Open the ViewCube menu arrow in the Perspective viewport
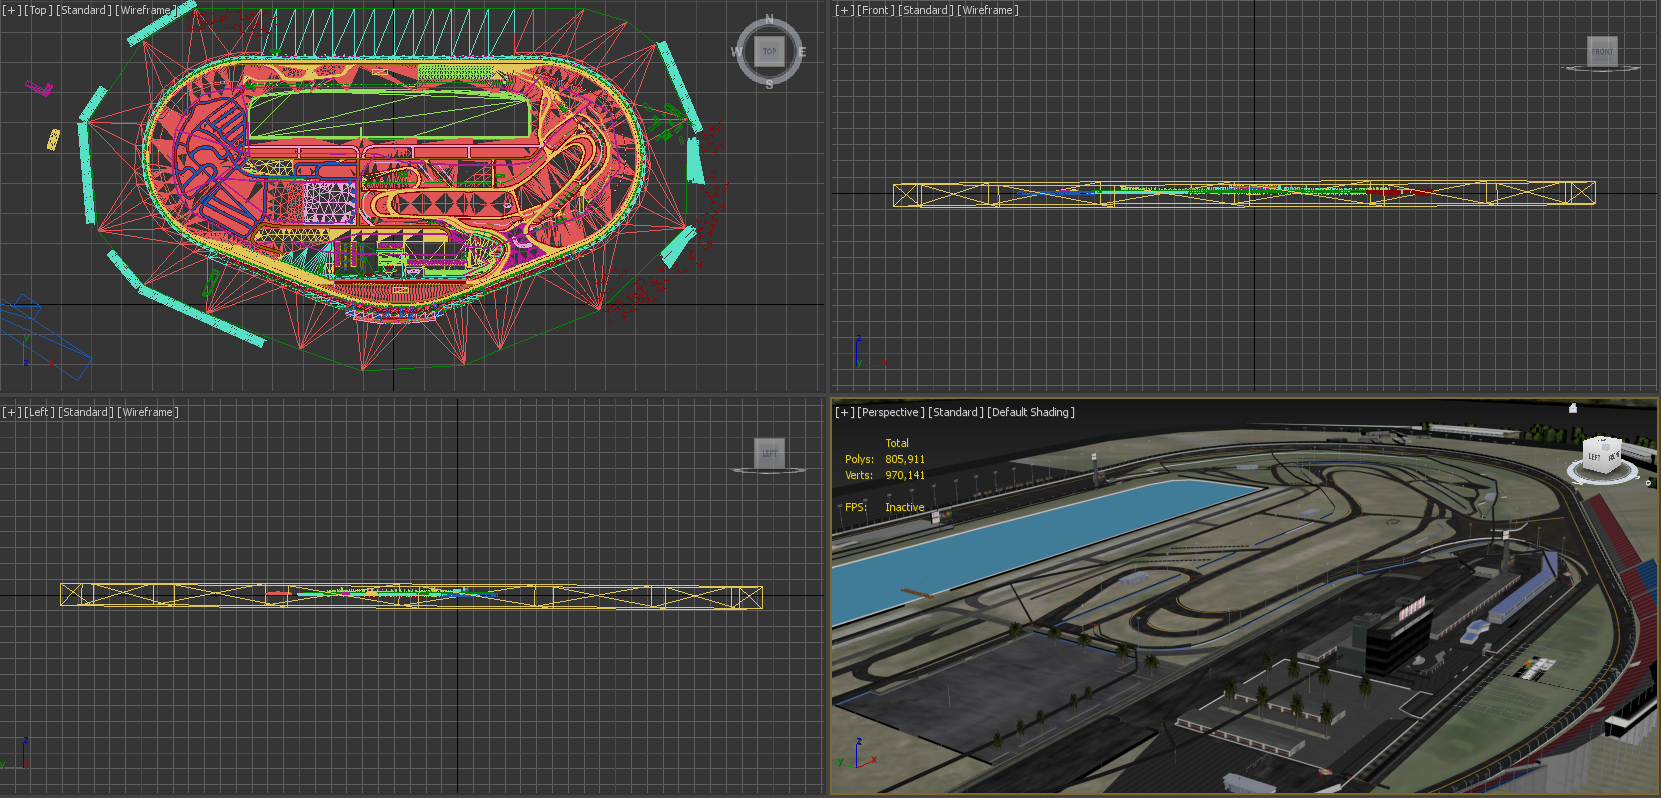This screenshot has width=1661, height=798. pyautogui.click(x=1648, y=482)
